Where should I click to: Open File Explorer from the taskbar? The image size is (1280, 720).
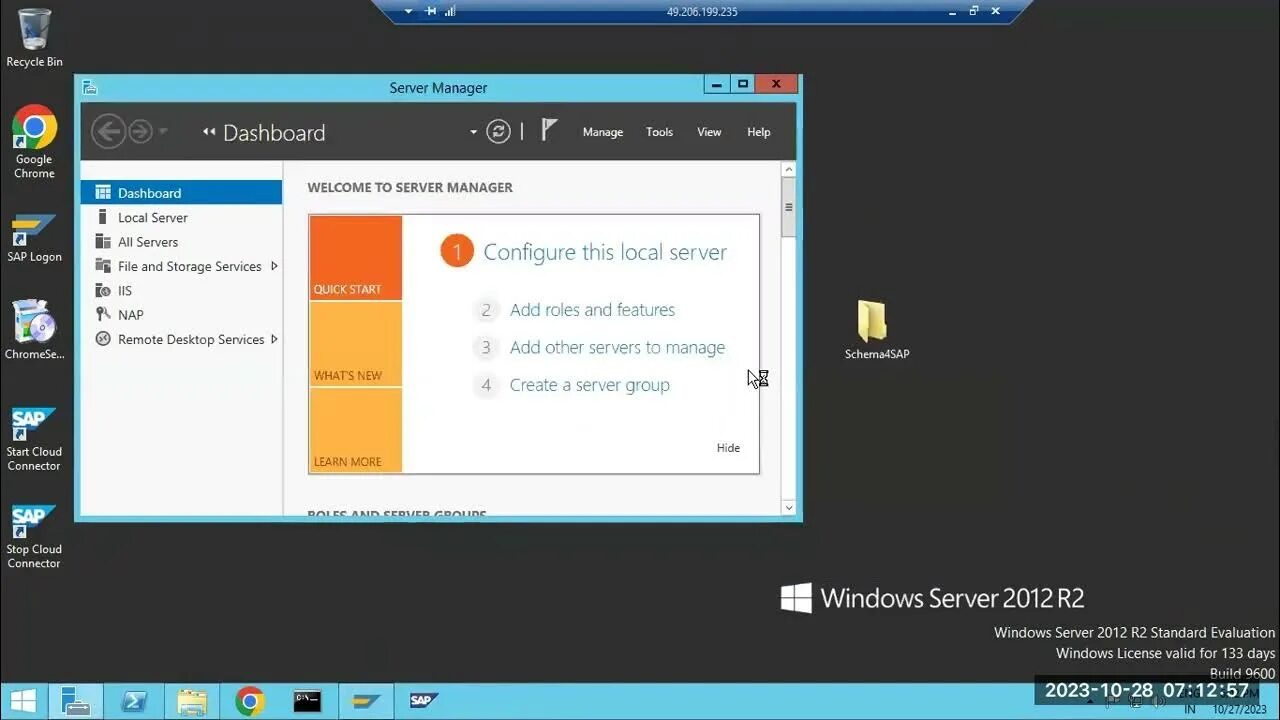pos(192,701)
